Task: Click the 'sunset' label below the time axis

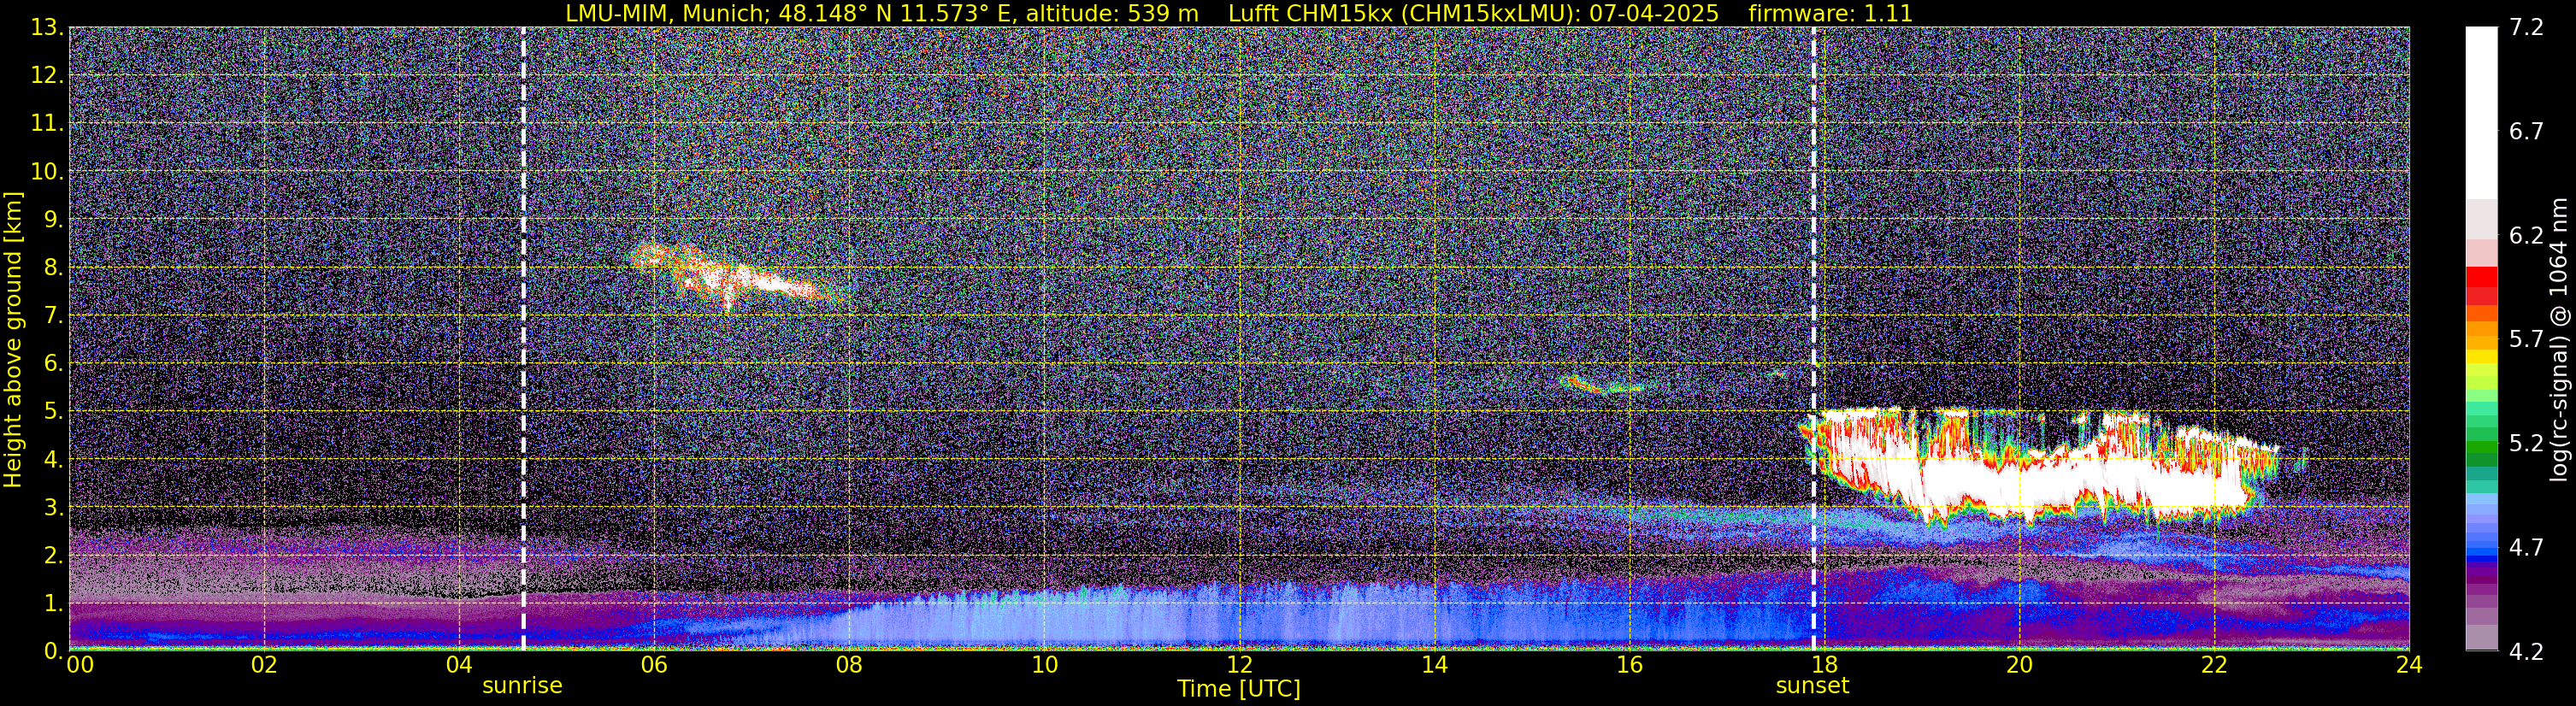Action: point(1812,686)
